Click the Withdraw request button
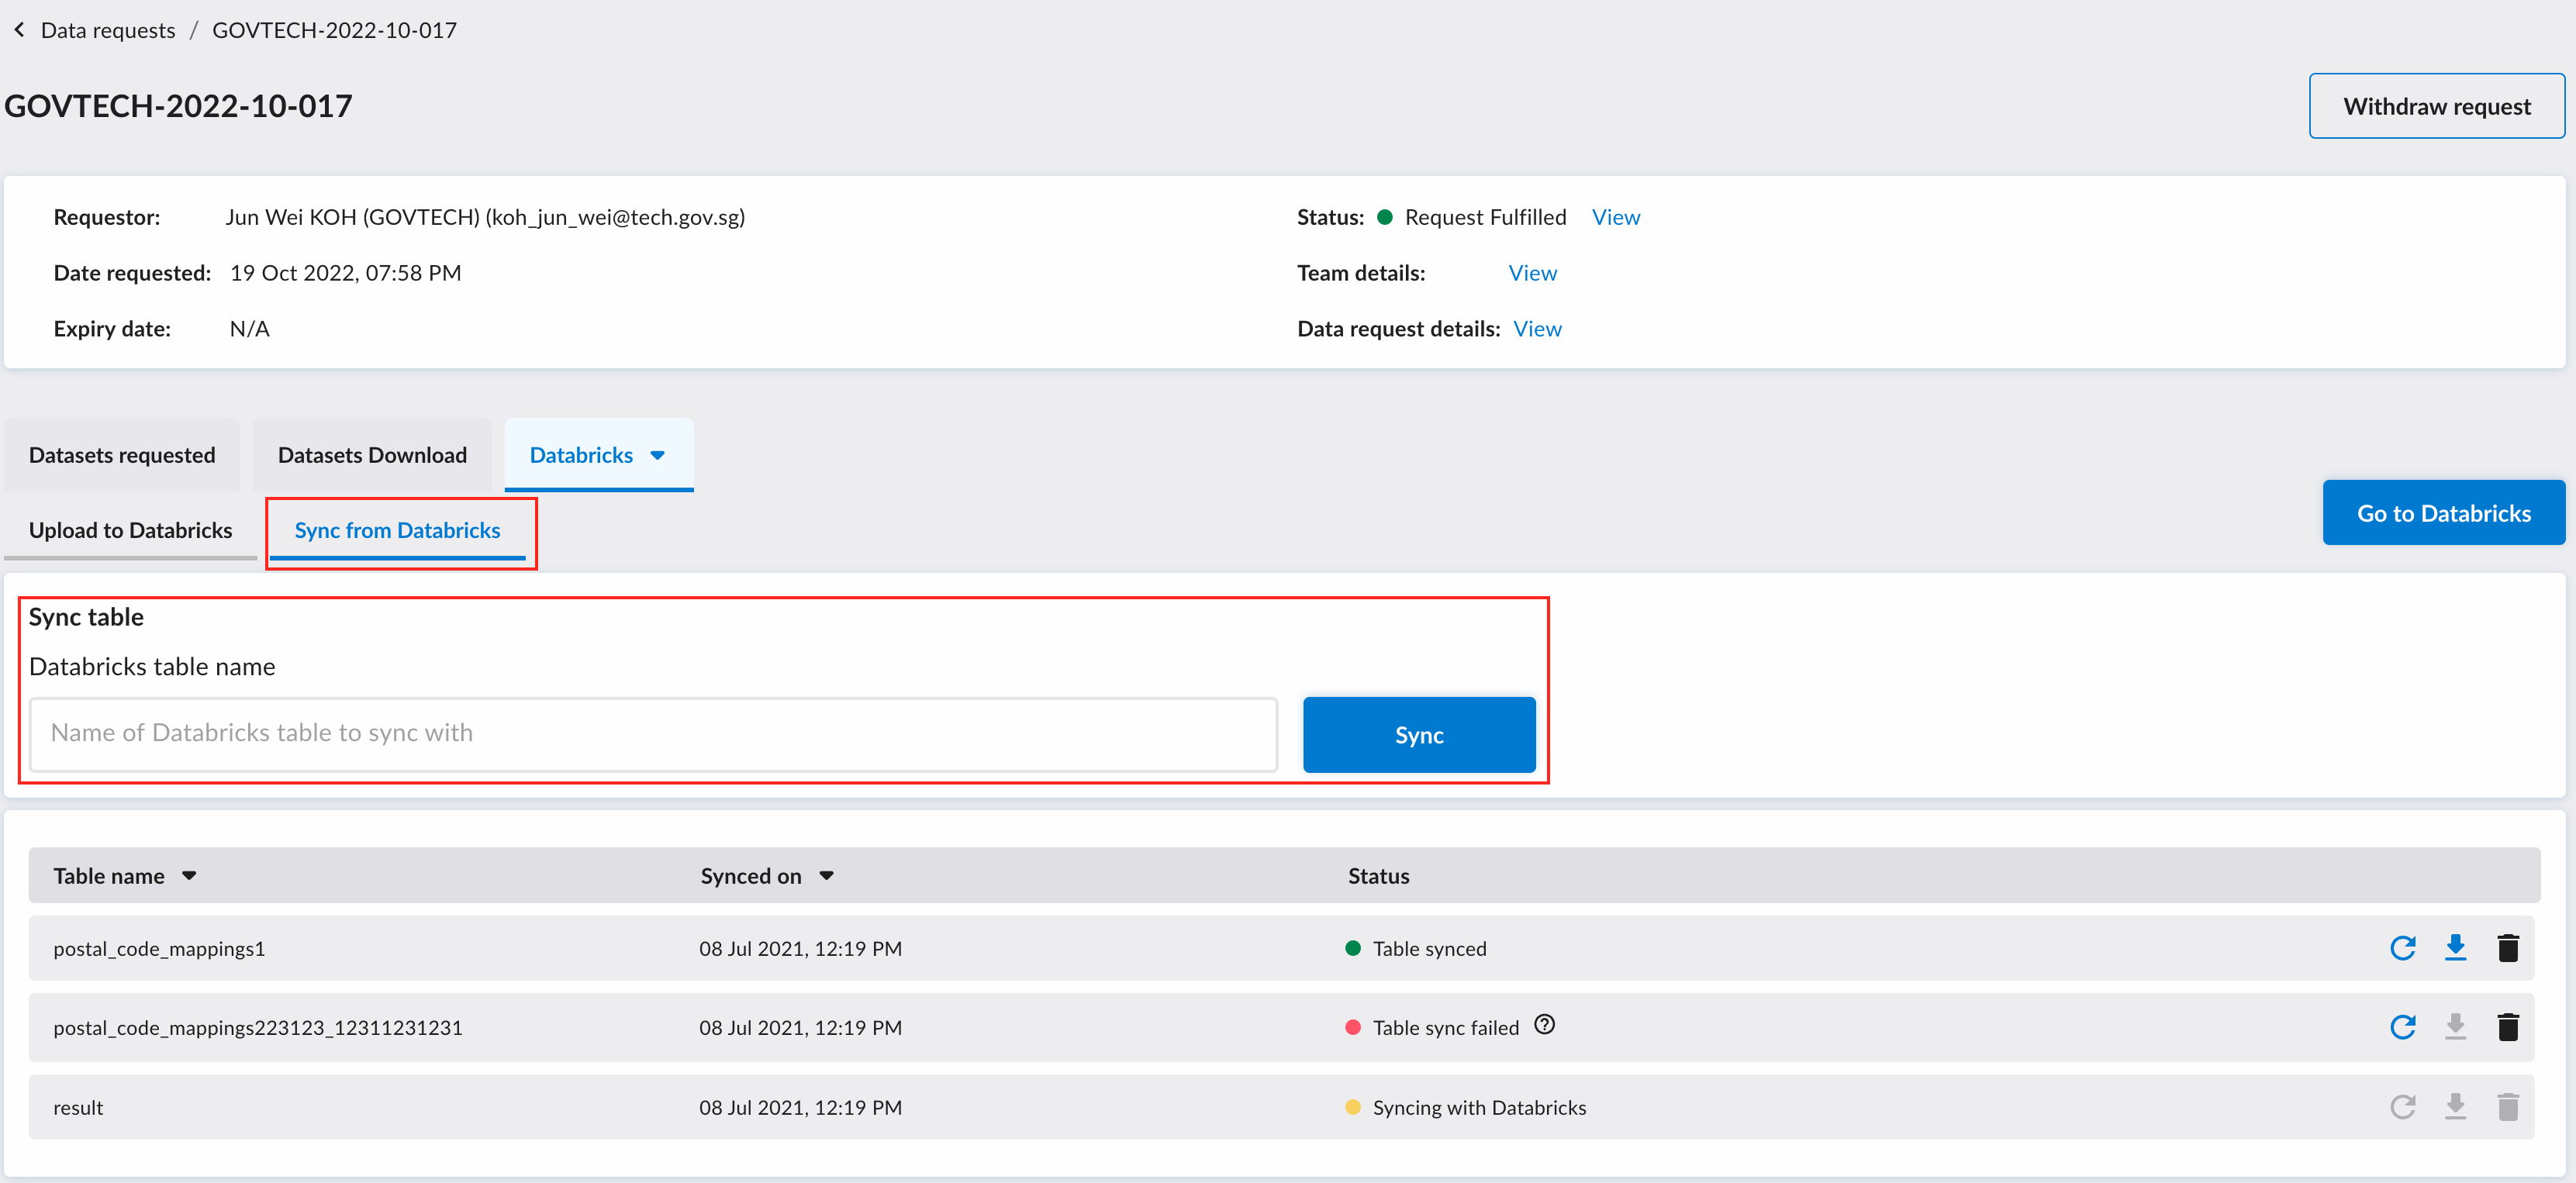 coord(2436,106)
